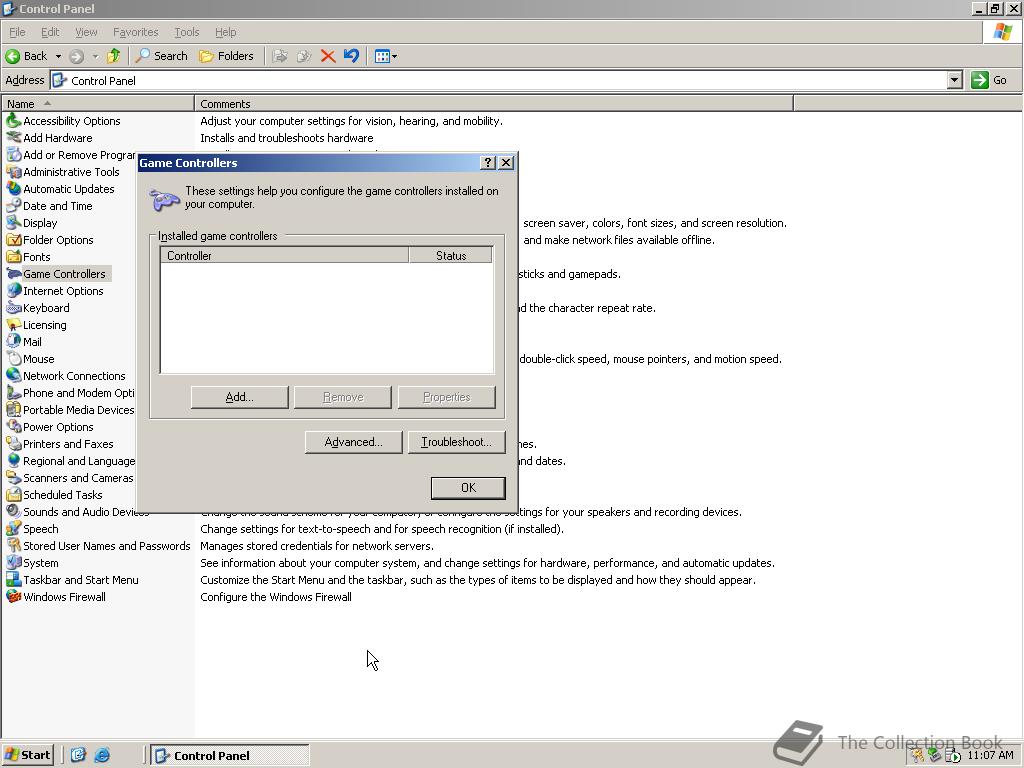Select the Date and Time icon
The height and width of the screenshot is (768, 1024).
[13, 206]
